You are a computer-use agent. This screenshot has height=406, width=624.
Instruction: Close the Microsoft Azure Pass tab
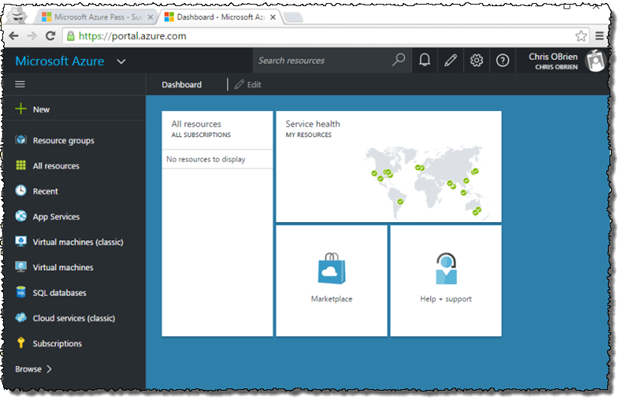[150, 17]
